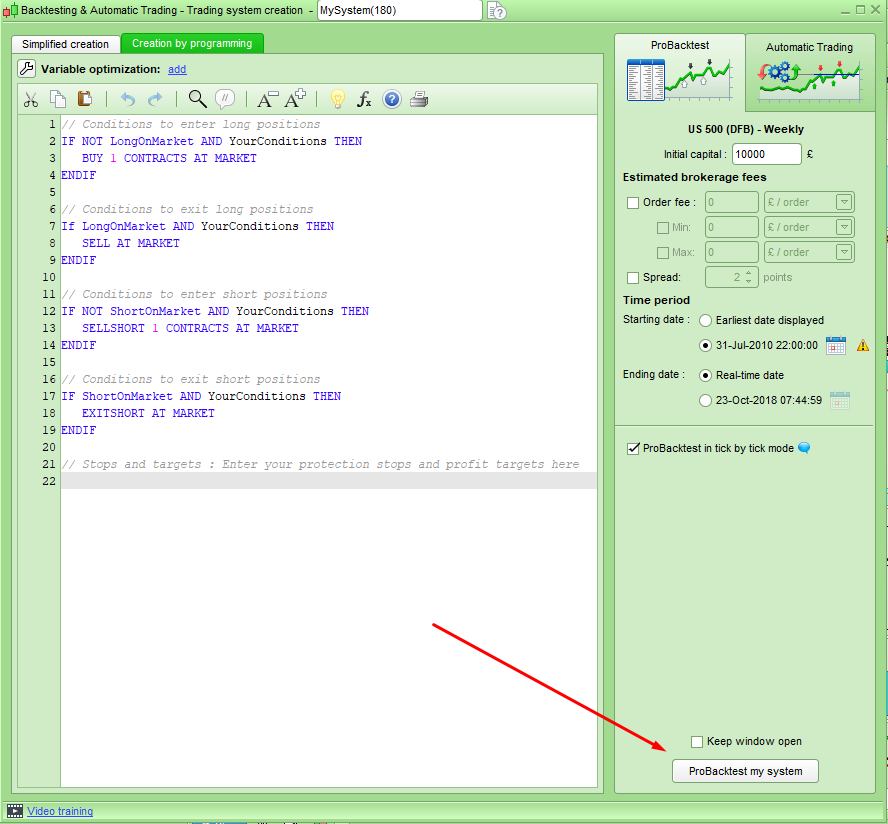Click the MySystem(180) name field
Viewport: 888px width, 824px height.
400,10
